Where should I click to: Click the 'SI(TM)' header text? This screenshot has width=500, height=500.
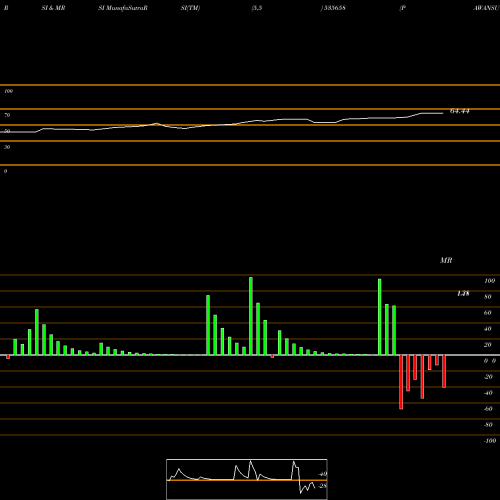(x=190, y=8)
